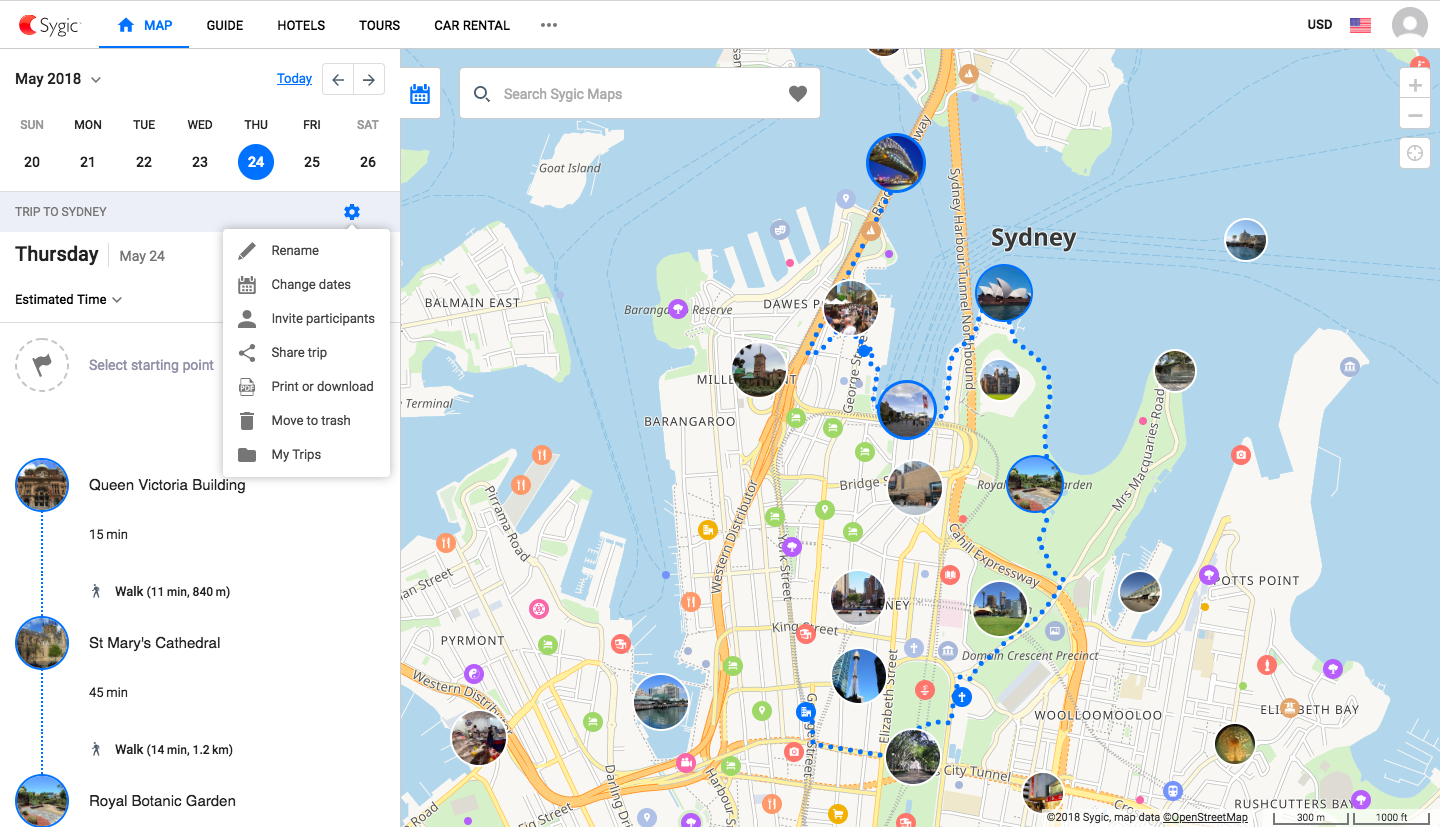
Task: Open the Royal Botanic Garden itinerary entry
Action: pyautogui.click(x=162, y=801)
